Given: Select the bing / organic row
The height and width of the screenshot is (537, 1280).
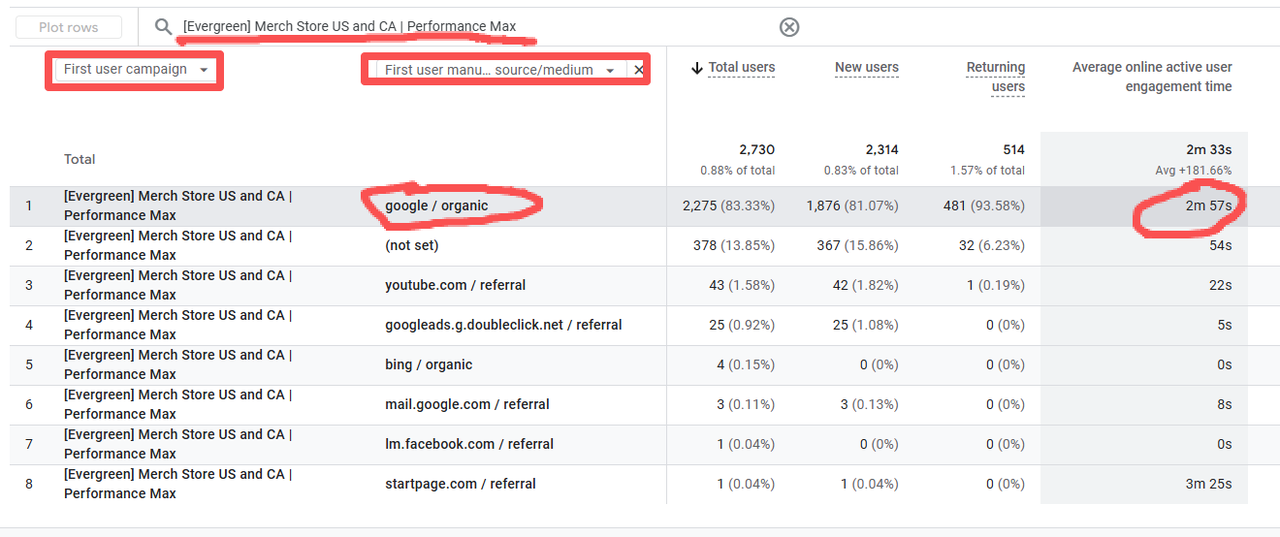Looking at the screenshot, I should coord(428,365).
